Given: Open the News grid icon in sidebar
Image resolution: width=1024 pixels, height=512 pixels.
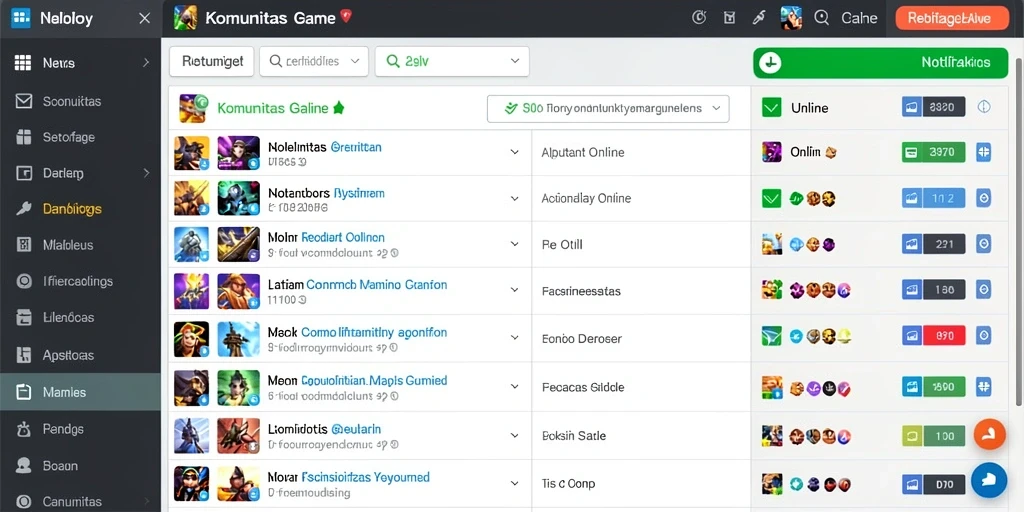Looking at the screenshot, I should (x=23, y=63).
